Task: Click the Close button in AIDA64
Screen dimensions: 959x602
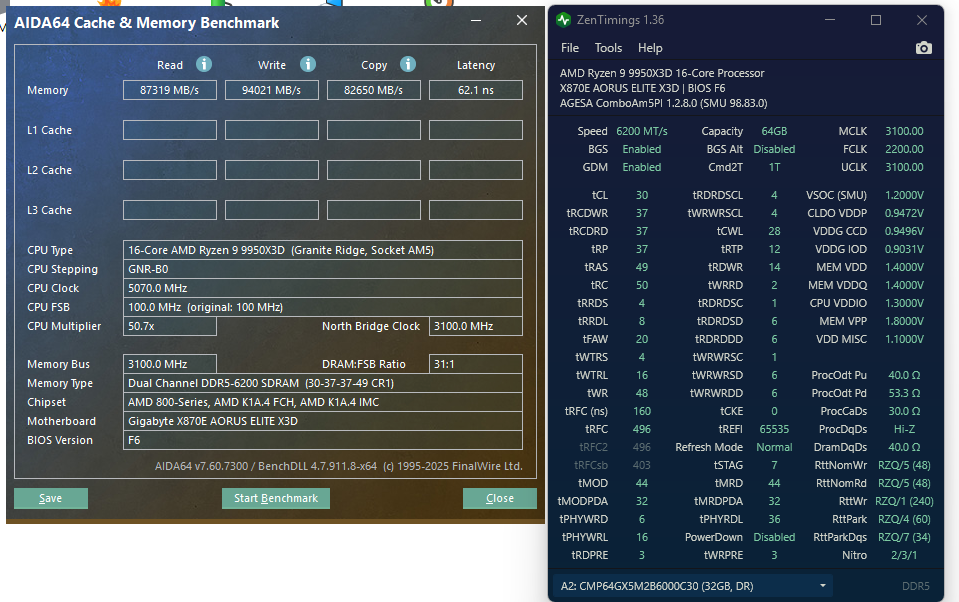Action: (x=499, y=498)
